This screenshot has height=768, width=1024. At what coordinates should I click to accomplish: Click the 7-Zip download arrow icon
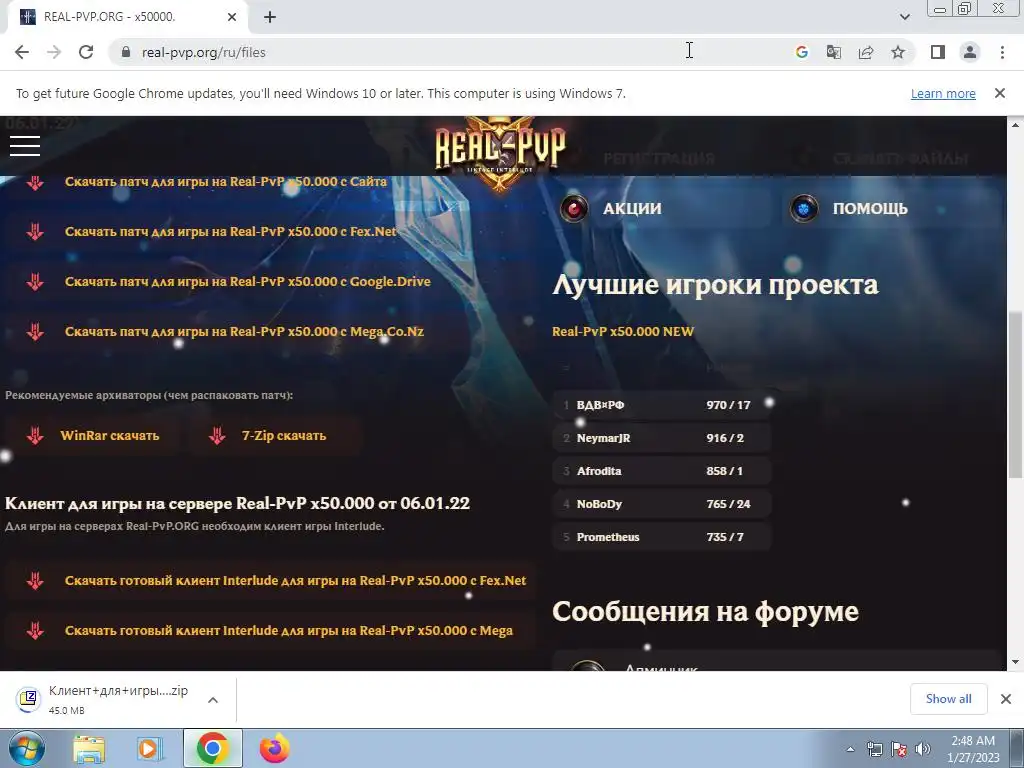point(217,436)
